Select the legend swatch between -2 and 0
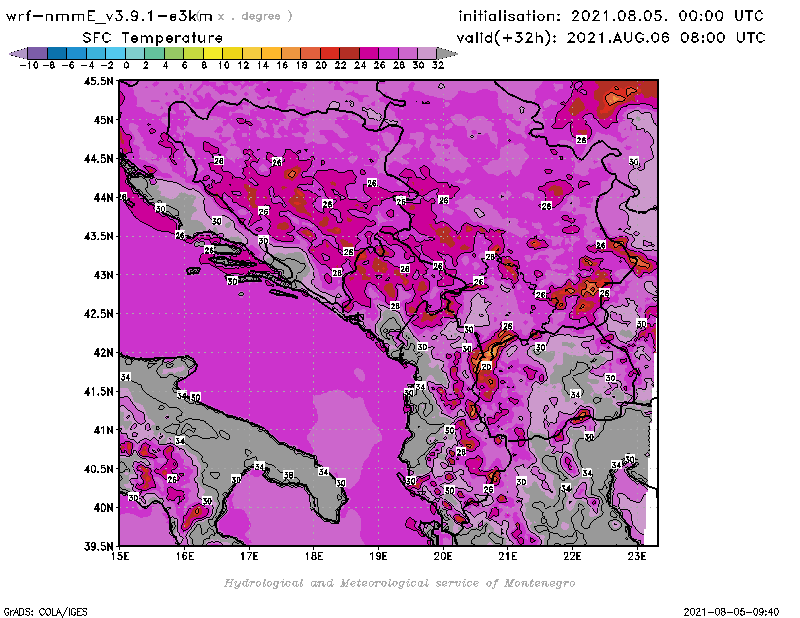 (x=115, y=53)
